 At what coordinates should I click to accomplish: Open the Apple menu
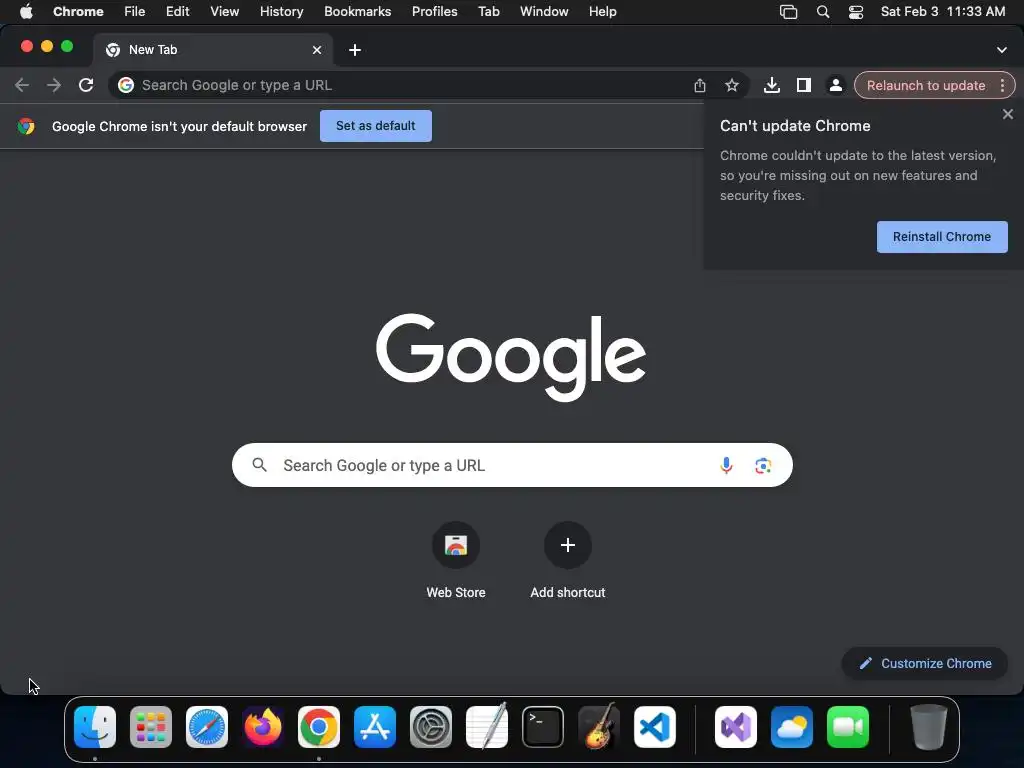coord(26,11)
